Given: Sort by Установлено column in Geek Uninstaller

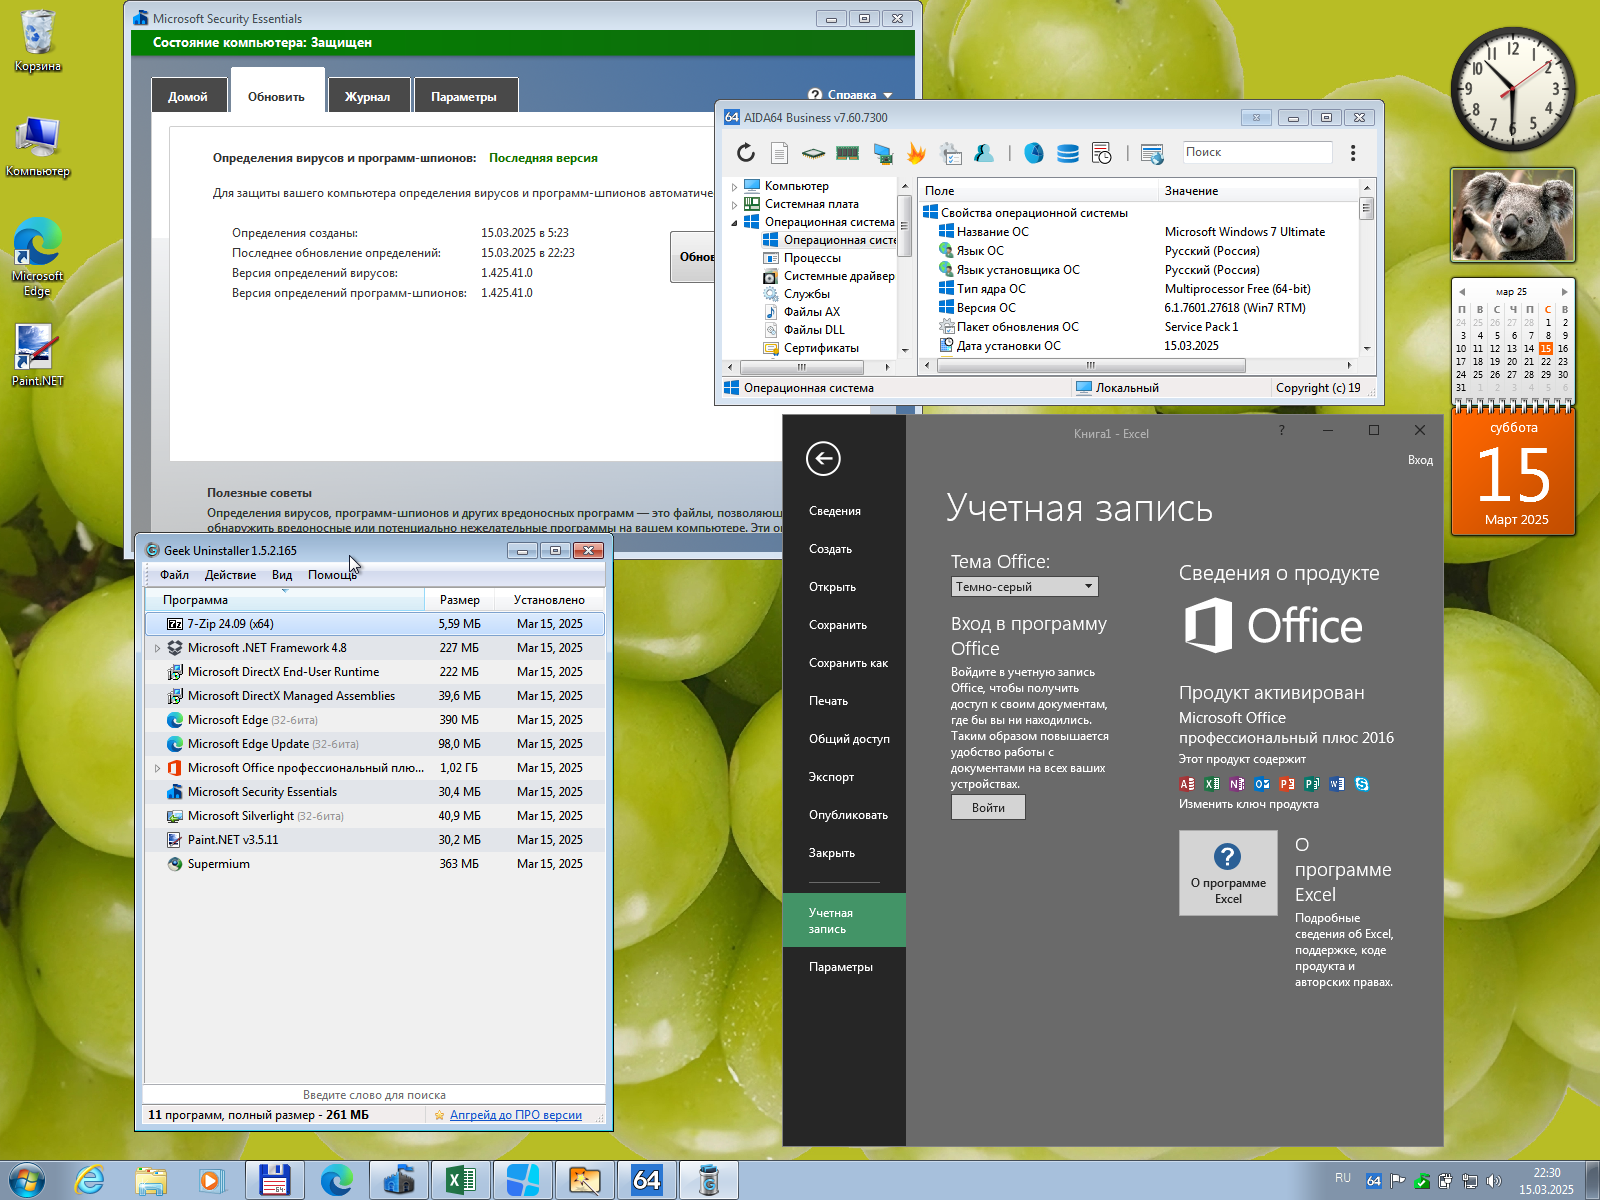Looking at the screenshot, I should click(550, 600).
